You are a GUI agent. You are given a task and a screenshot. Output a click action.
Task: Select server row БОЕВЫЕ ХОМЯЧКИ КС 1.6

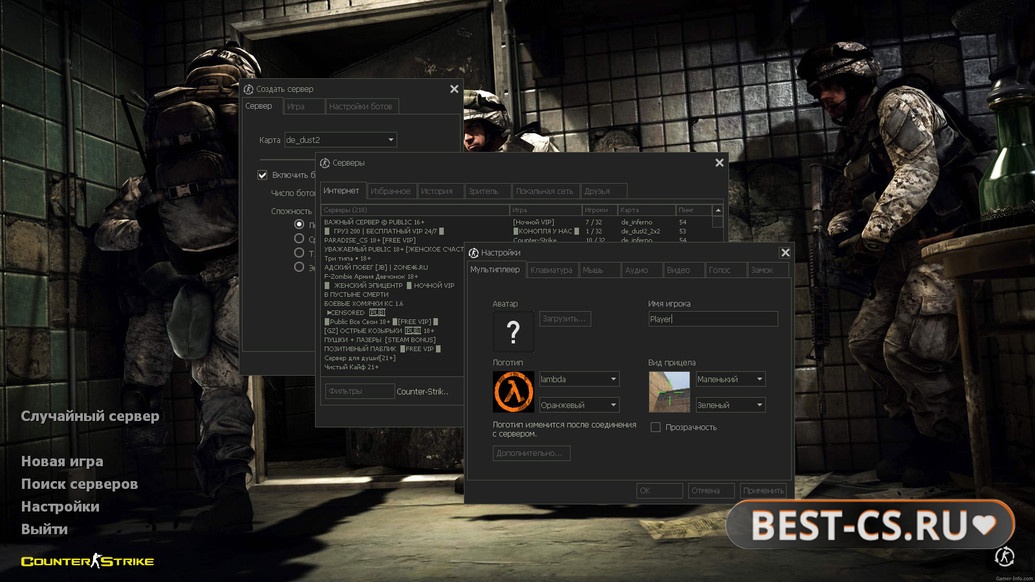coord(392,304)
